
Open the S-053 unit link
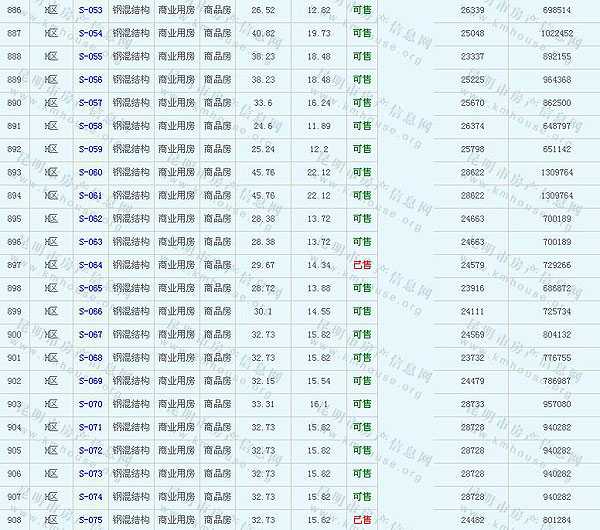[90, 10]
